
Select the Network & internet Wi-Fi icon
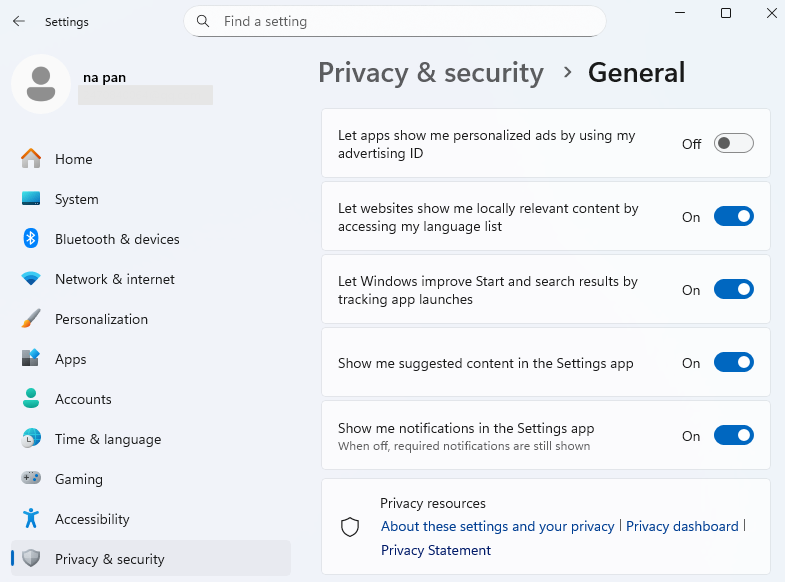click(31, 279)
